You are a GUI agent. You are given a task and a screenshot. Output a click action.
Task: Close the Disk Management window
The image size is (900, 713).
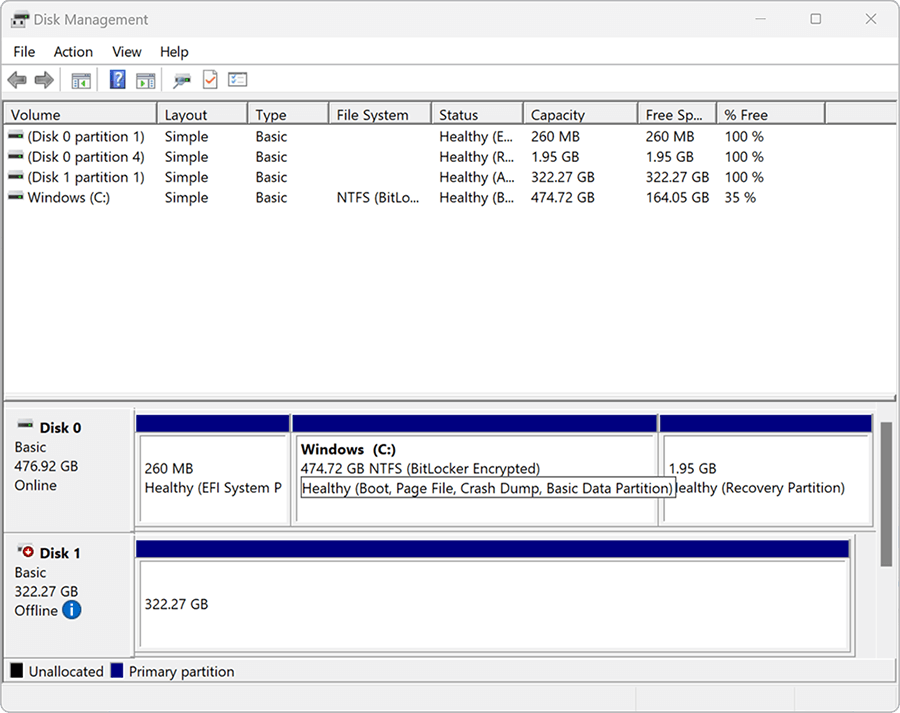871,19
